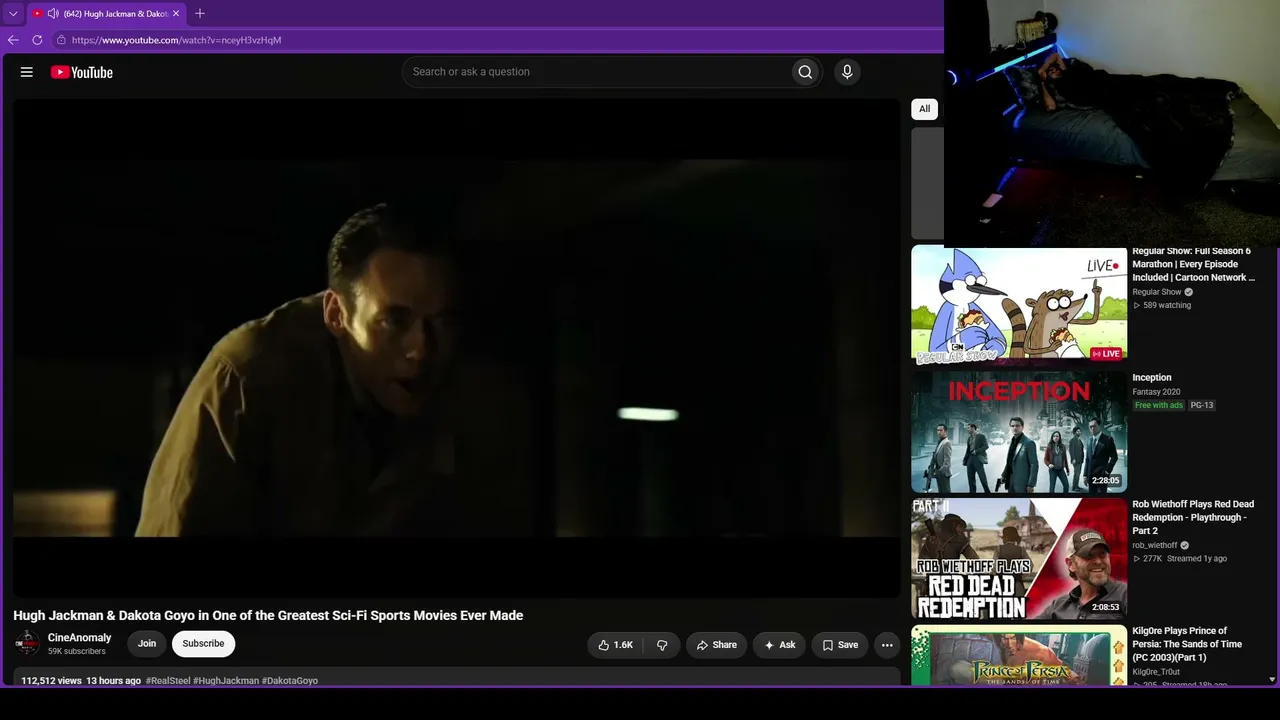Switch to the Hugh Jackman browser tab
This screenshot has height=720, width=1280.
tap(106, 14)
